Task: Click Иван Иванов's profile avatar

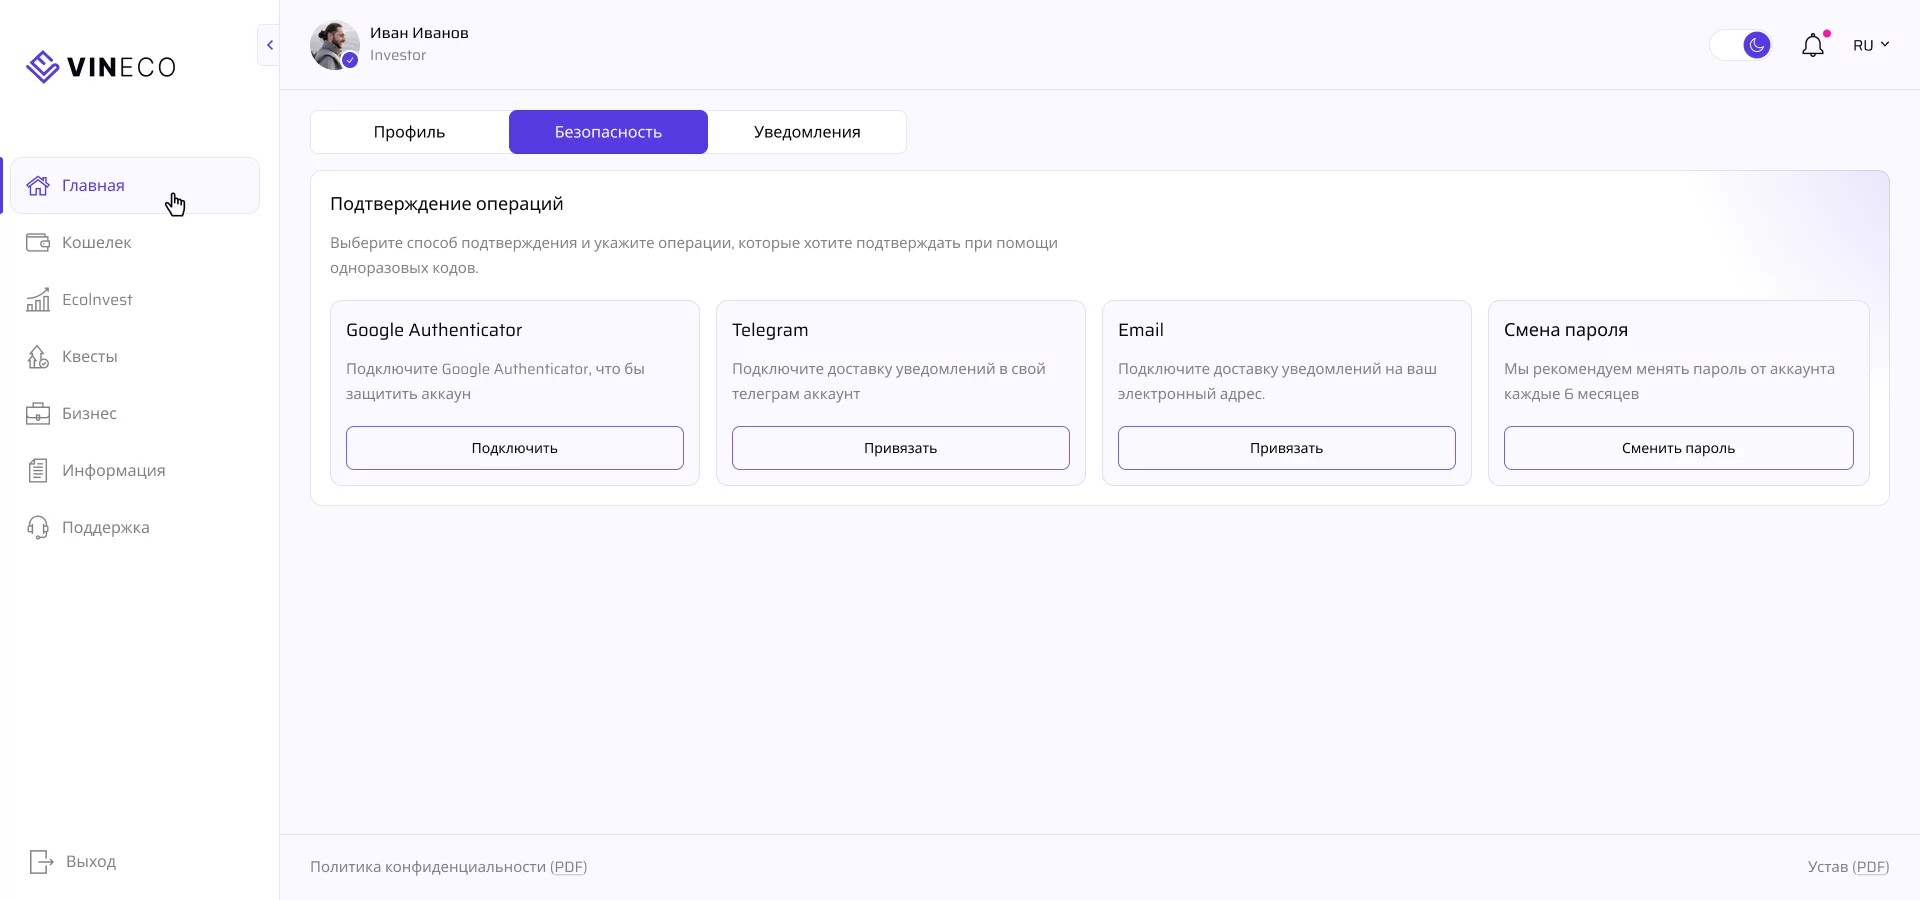Action: click(334, 45)
